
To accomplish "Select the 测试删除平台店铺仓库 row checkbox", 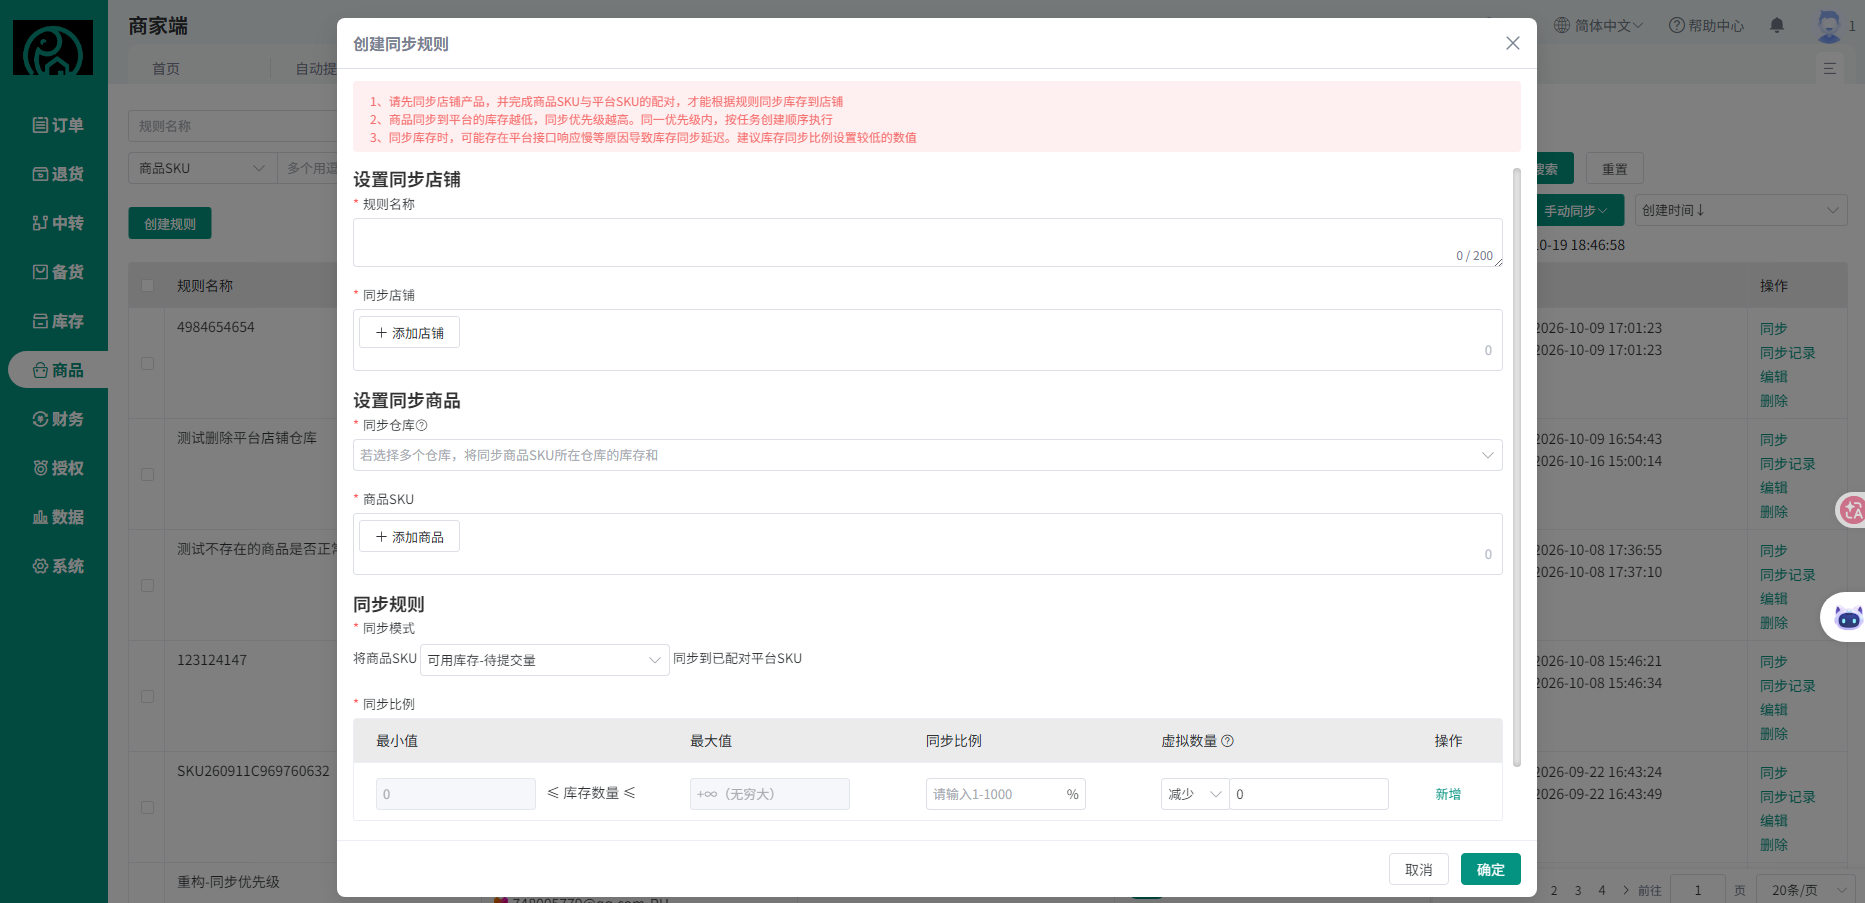I will click(148, 475).
